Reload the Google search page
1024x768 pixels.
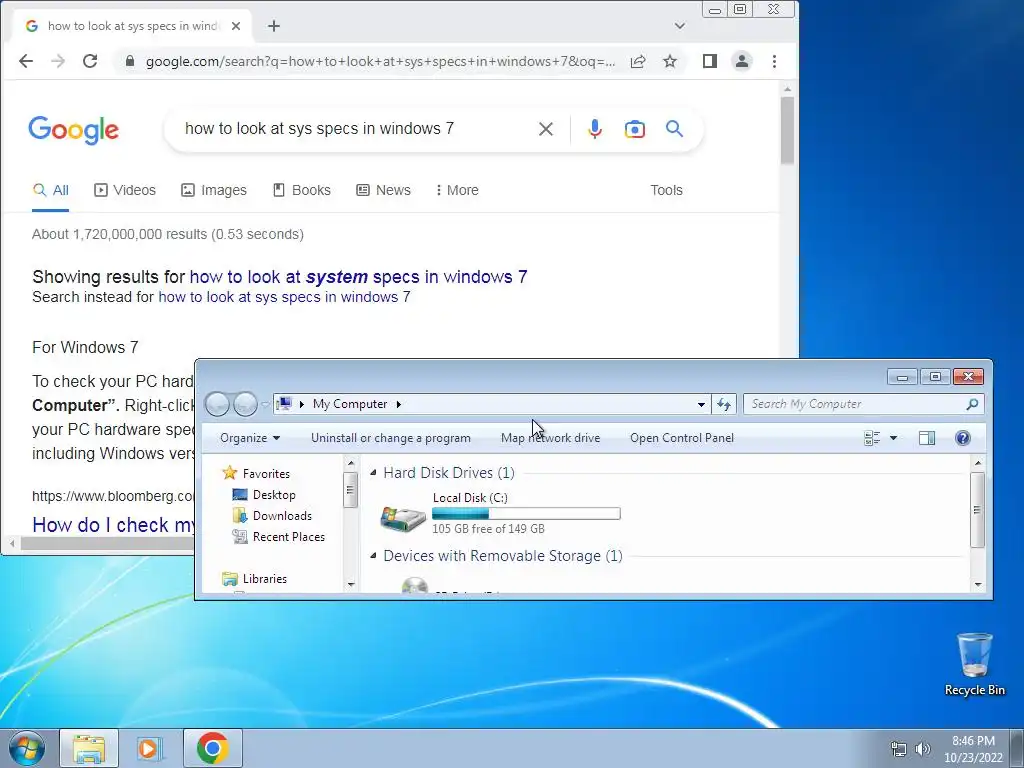[x=90, y=61]
